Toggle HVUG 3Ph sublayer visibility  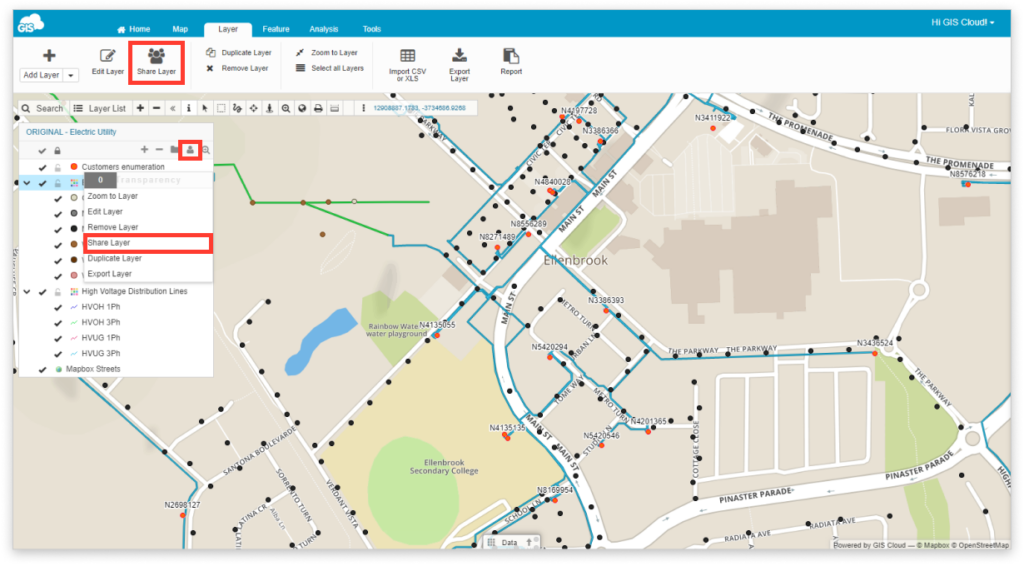tap(58, 354)
